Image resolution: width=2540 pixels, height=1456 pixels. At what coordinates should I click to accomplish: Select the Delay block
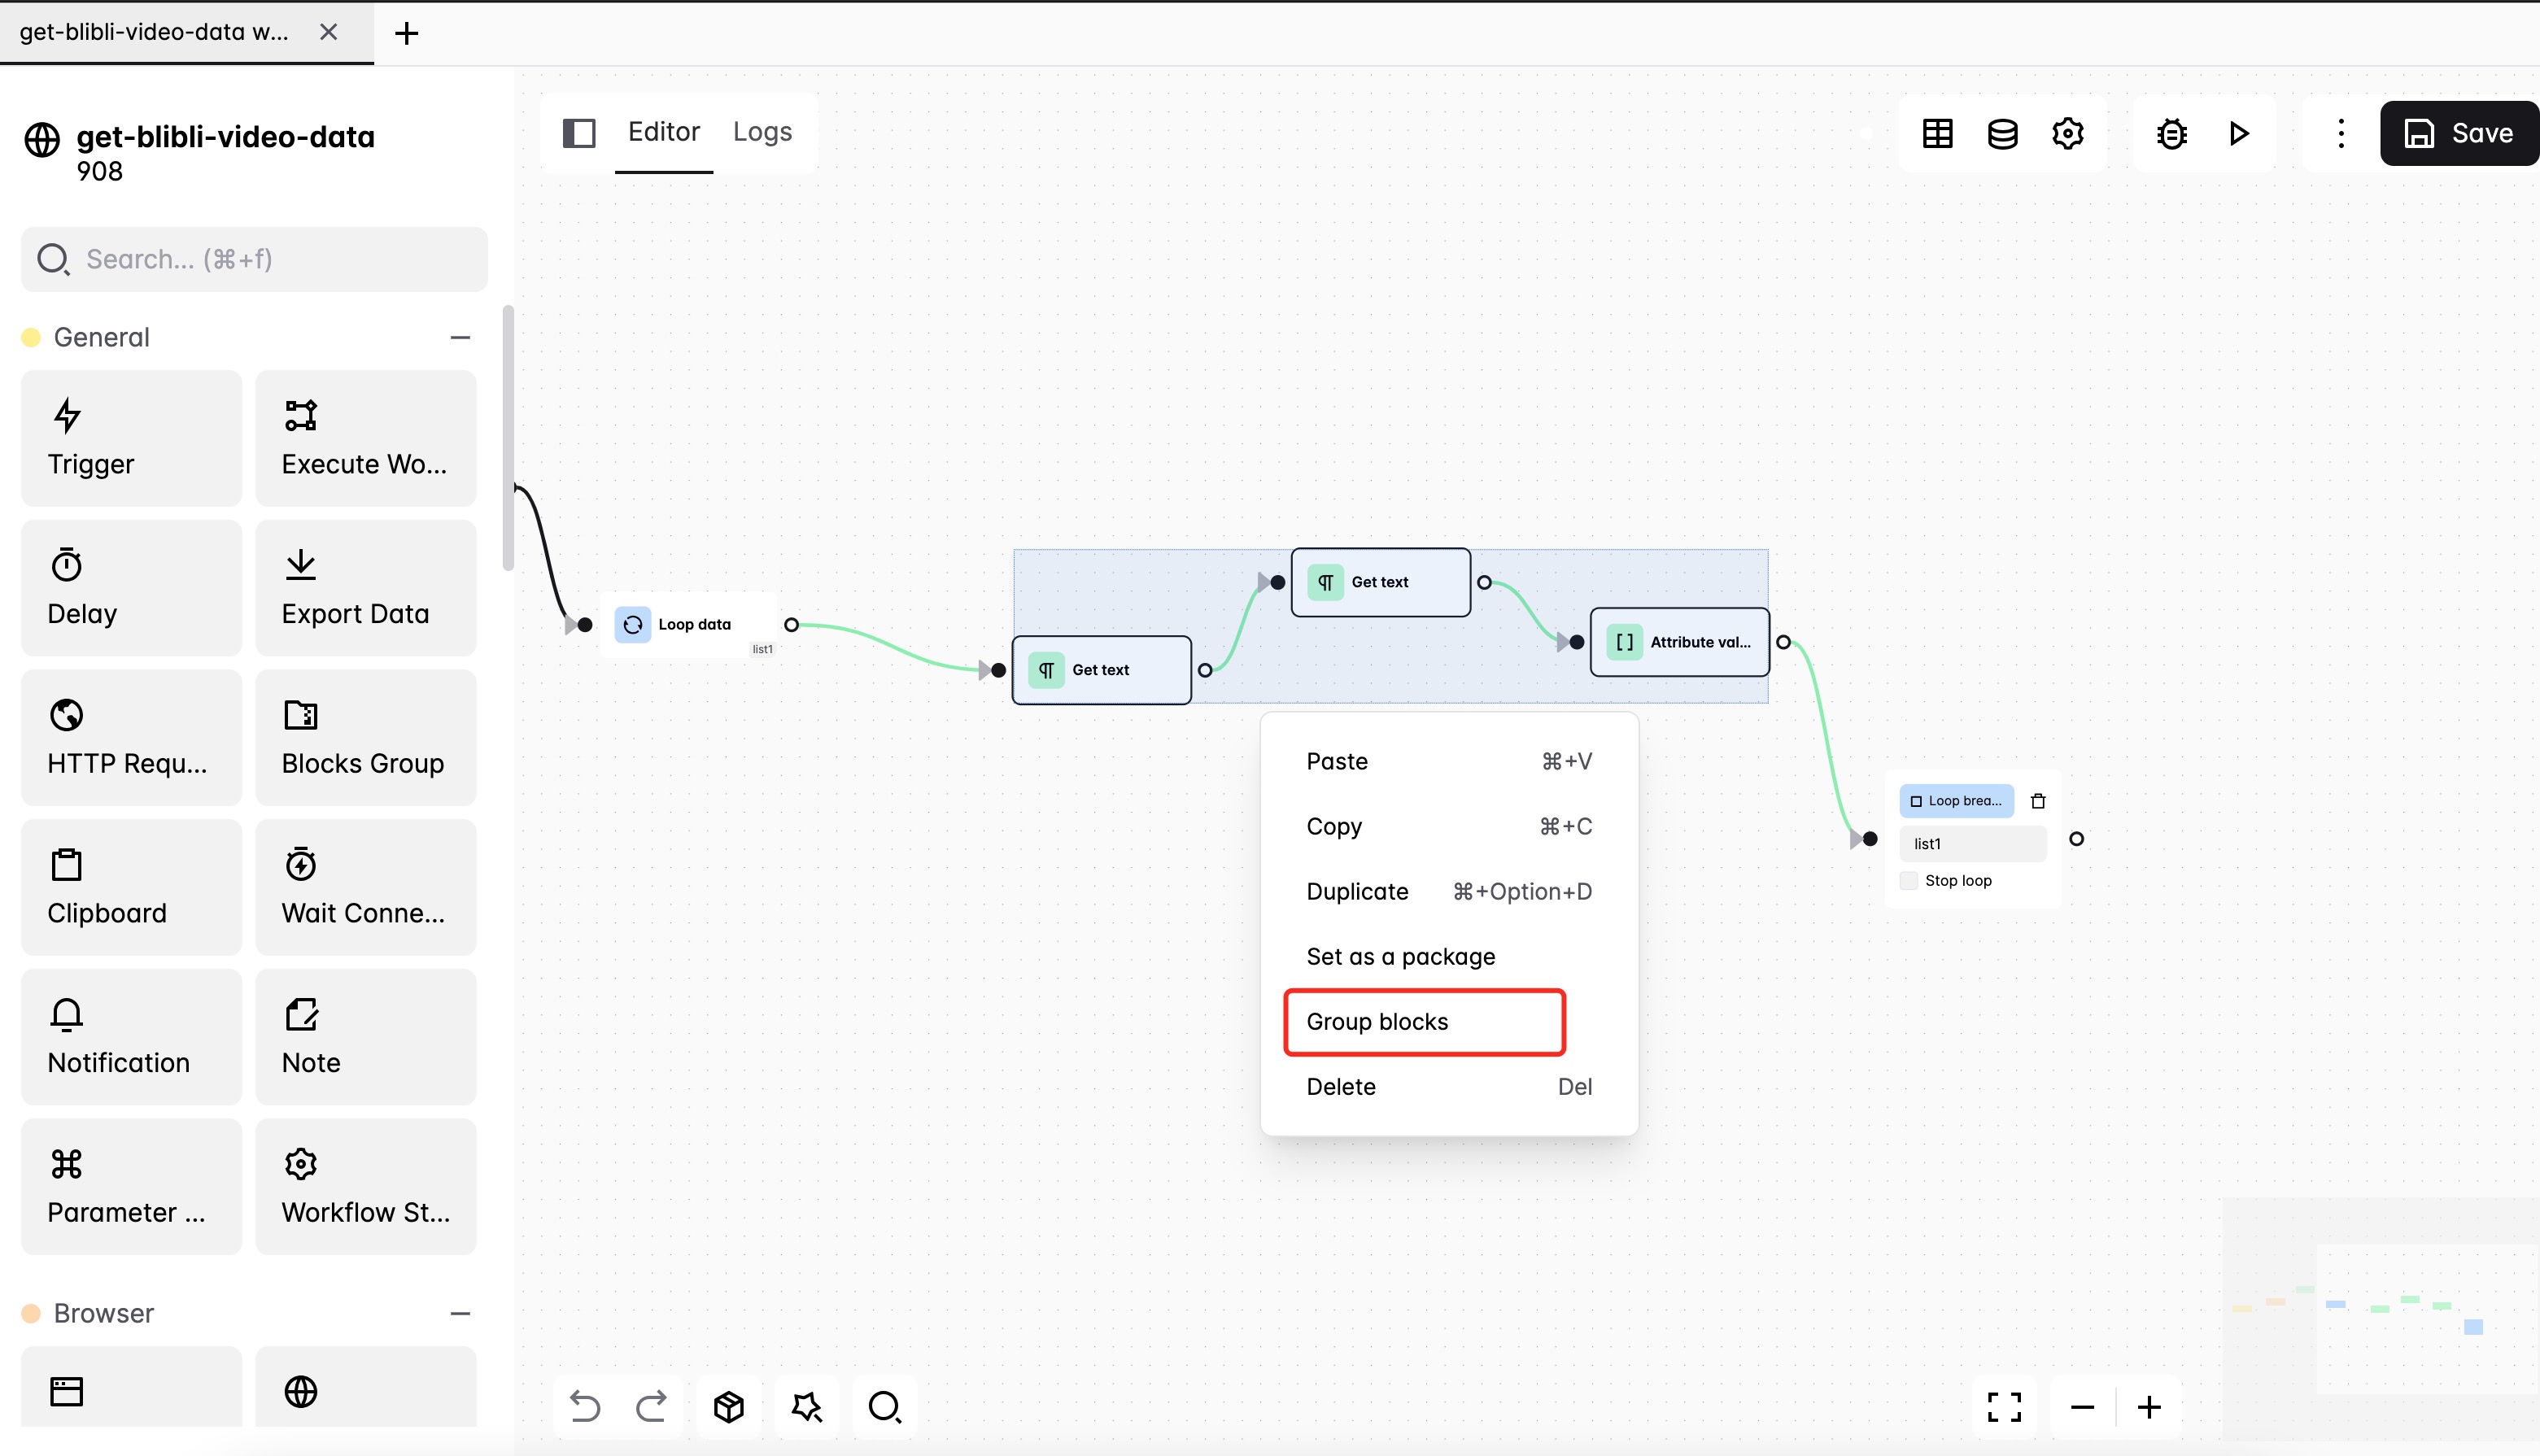click(x=131, y=588)
